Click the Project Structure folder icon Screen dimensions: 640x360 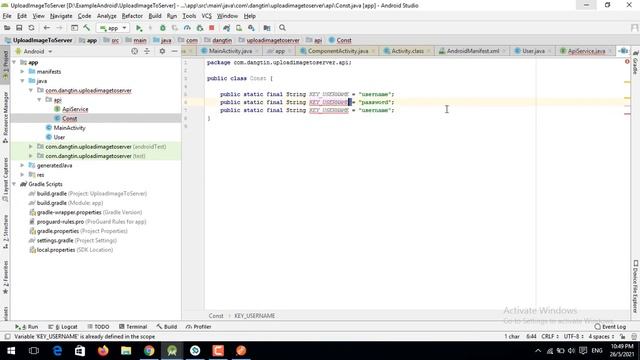tap(267, 28)
